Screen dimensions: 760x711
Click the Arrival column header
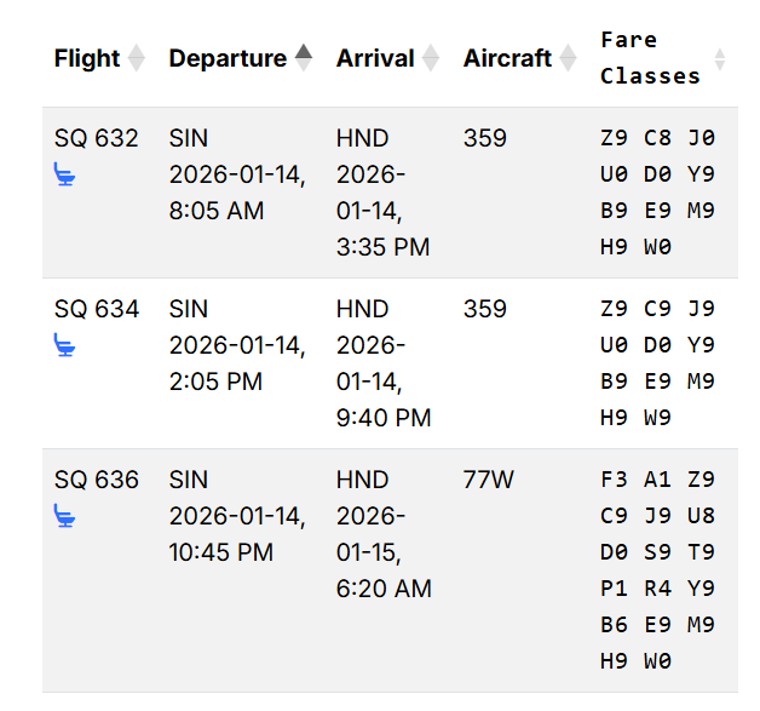374,59
